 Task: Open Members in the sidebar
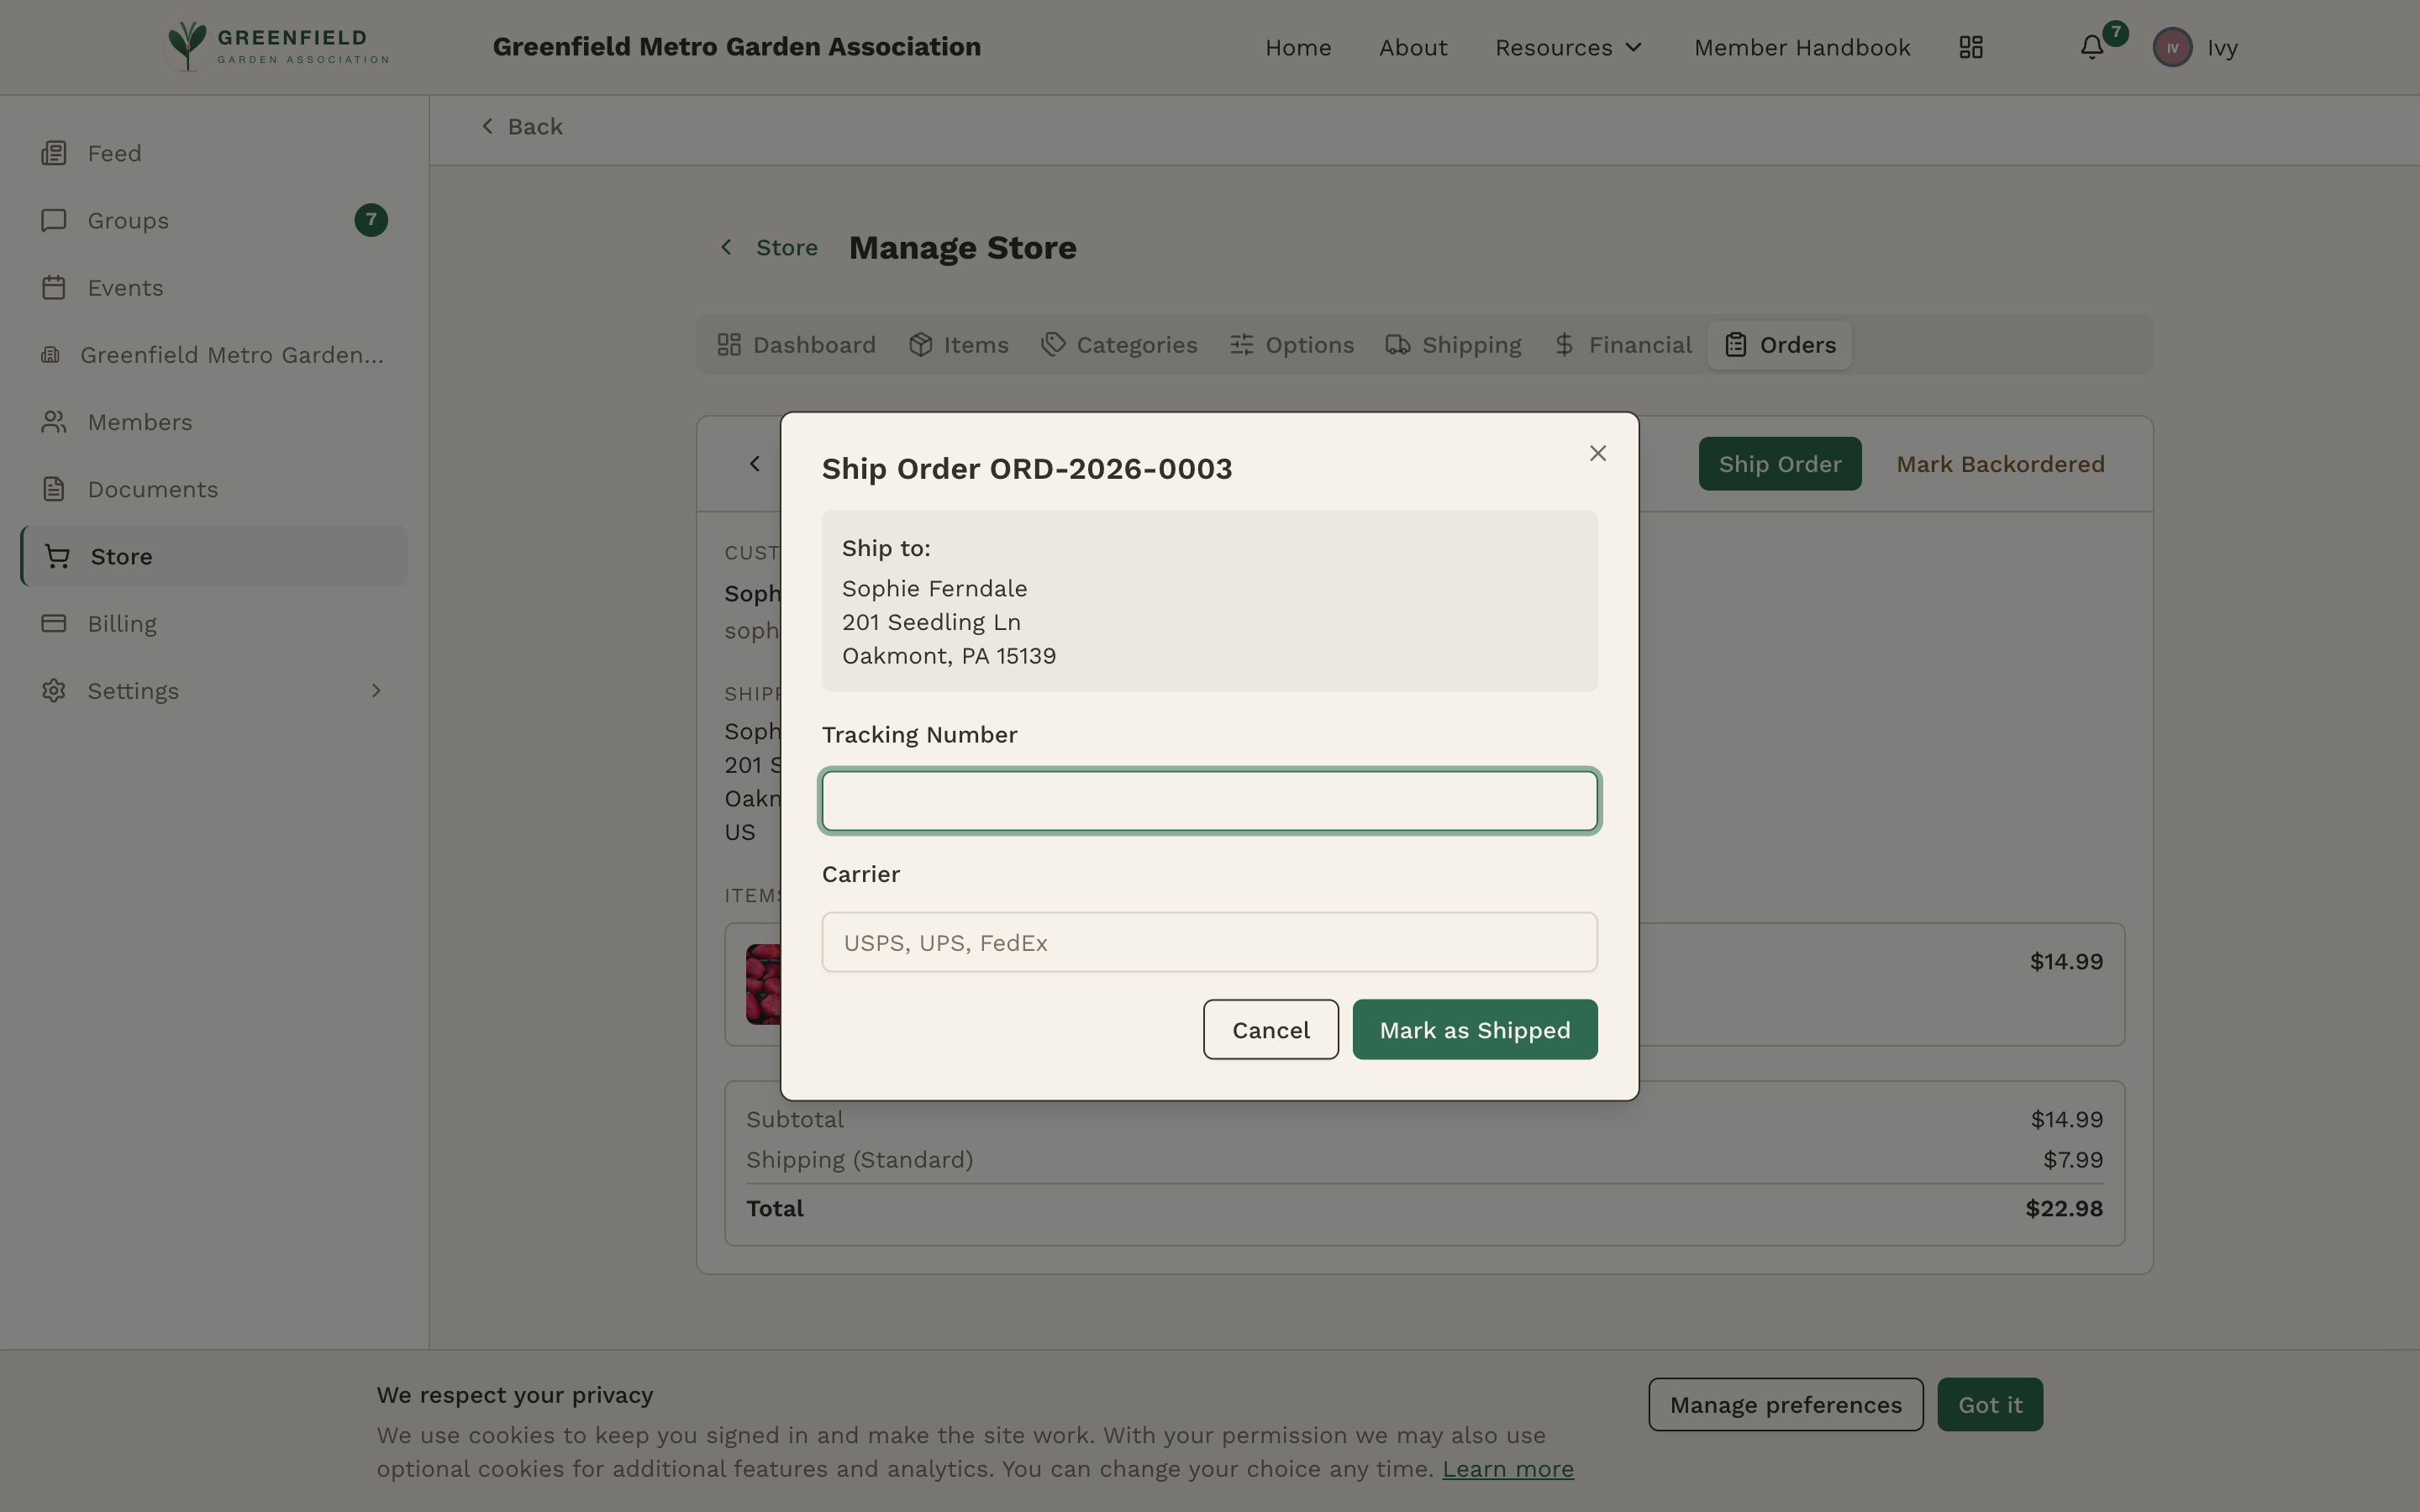coord(214,422)
